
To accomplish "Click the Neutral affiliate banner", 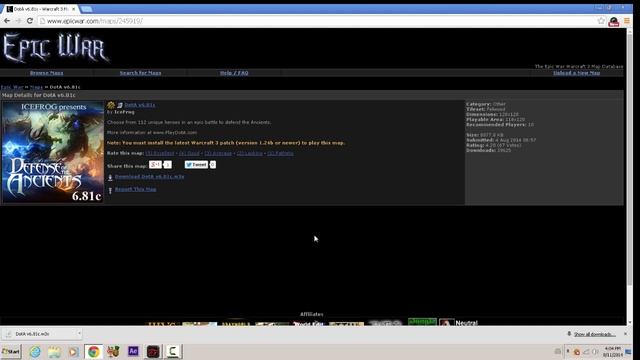I will [458, 322].
